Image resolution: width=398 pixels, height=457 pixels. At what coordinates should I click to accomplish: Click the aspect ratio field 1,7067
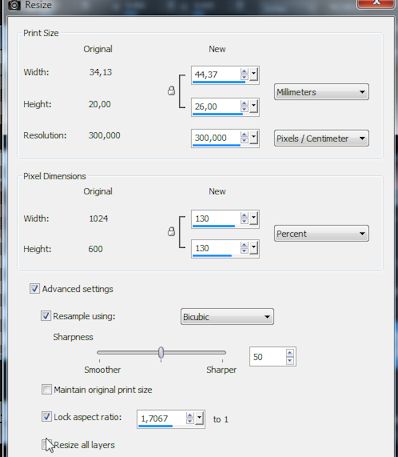pyautogui.click(x=162, y=418)
